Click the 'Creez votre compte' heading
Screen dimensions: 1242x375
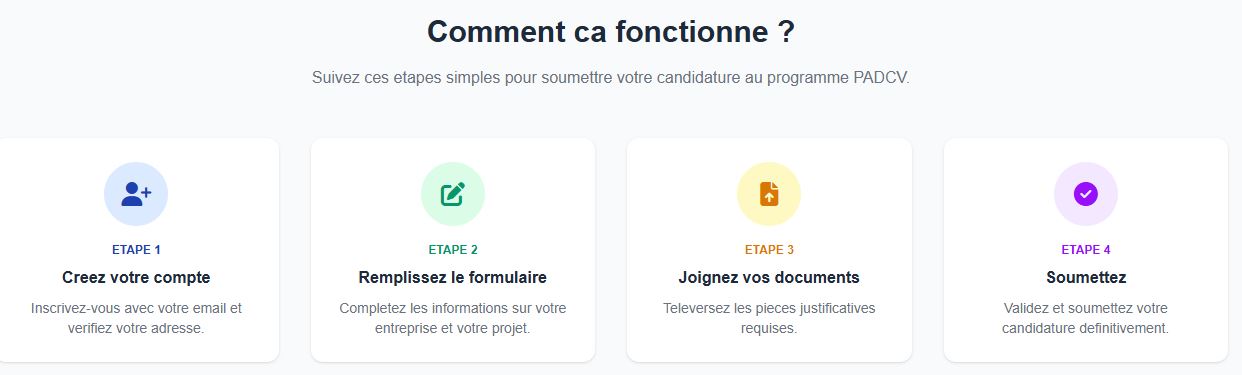[x=136, y=277]
